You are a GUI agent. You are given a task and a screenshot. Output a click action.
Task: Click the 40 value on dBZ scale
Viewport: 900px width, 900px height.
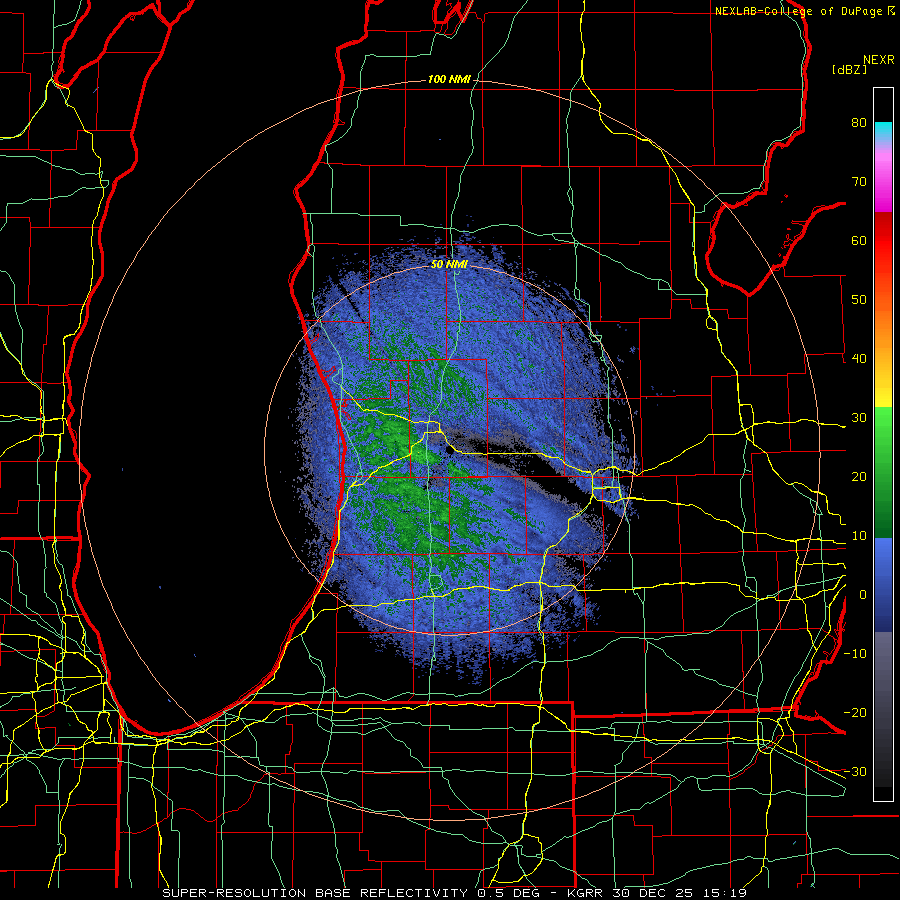[859, 359]
